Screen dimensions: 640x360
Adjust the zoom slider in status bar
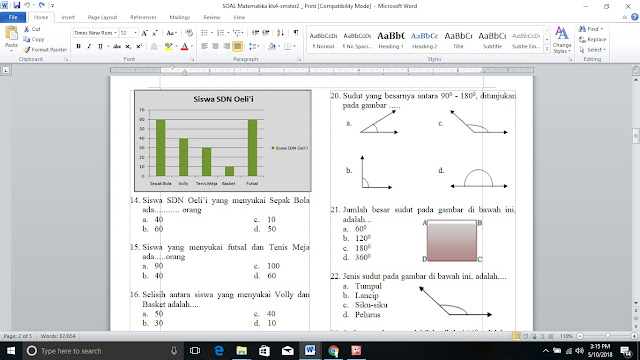pos(608,336)
